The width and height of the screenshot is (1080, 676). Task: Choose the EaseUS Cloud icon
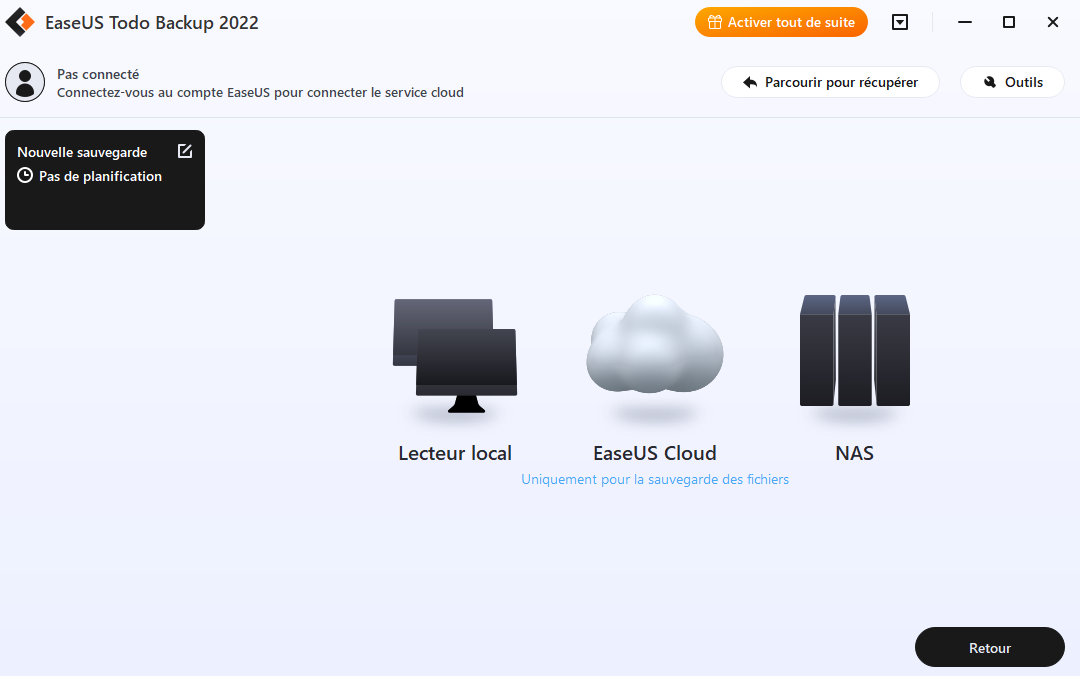click(654, 345)
